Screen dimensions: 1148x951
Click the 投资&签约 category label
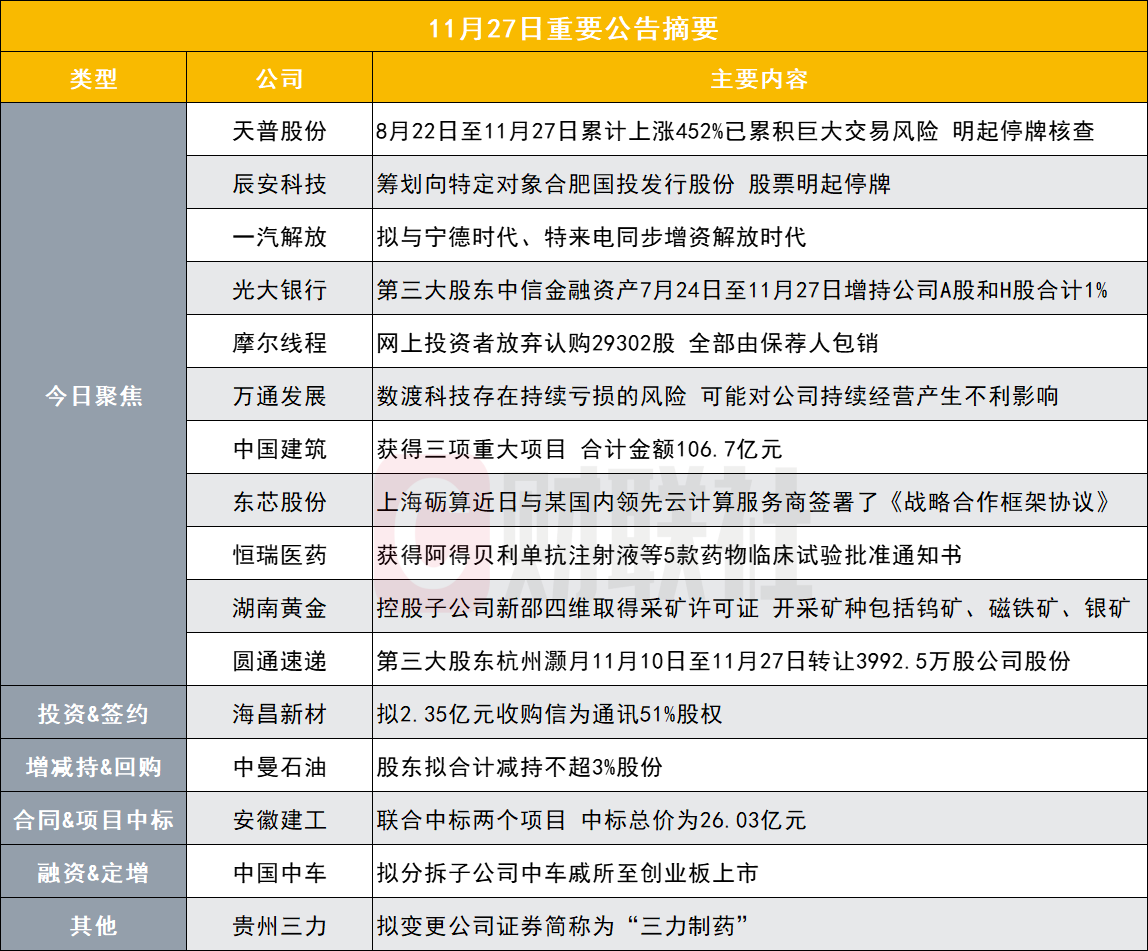[94, 714]
